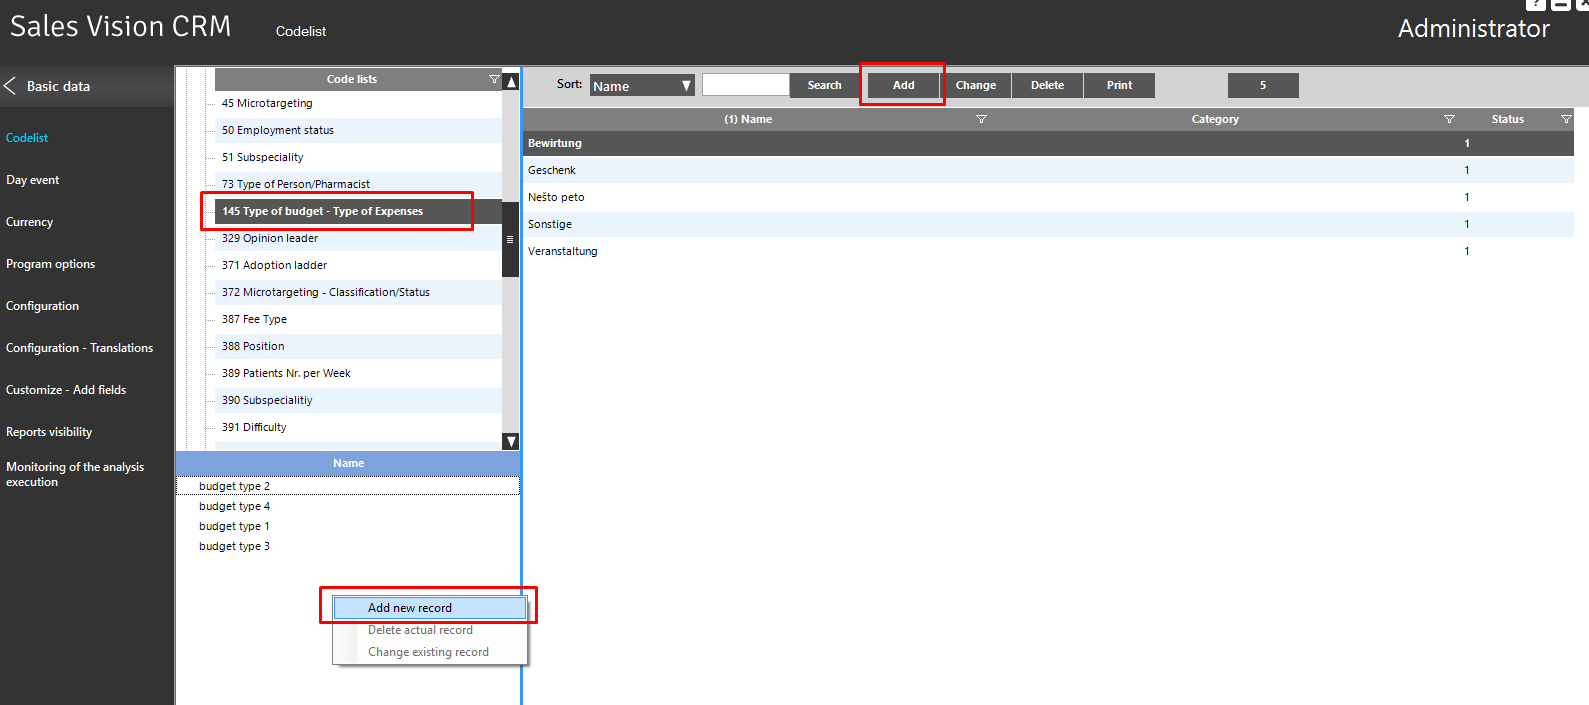Click the Code lists filter funnel icon
The width and height of the screenshot is (1589, 705).
click(x=494, y=79)
